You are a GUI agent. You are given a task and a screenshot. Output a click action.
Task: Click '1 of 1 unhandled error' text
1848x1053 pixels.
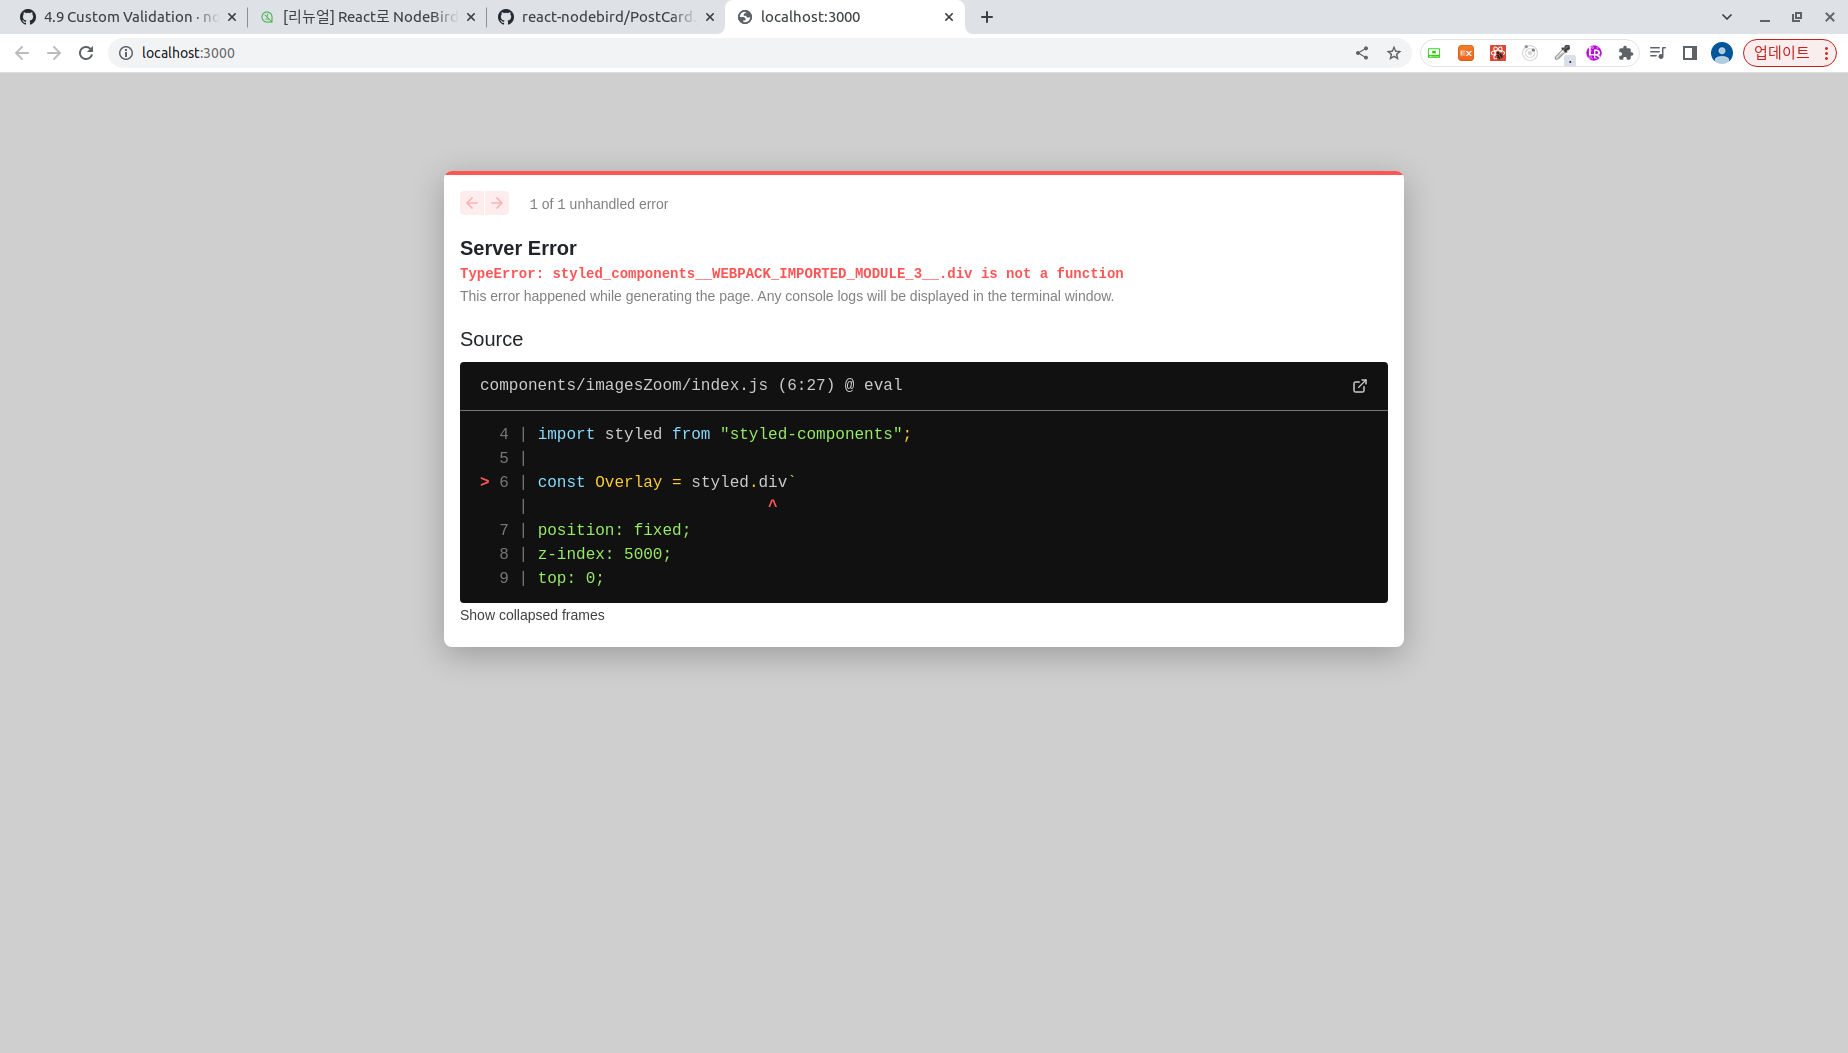click(x=599, y=204)
